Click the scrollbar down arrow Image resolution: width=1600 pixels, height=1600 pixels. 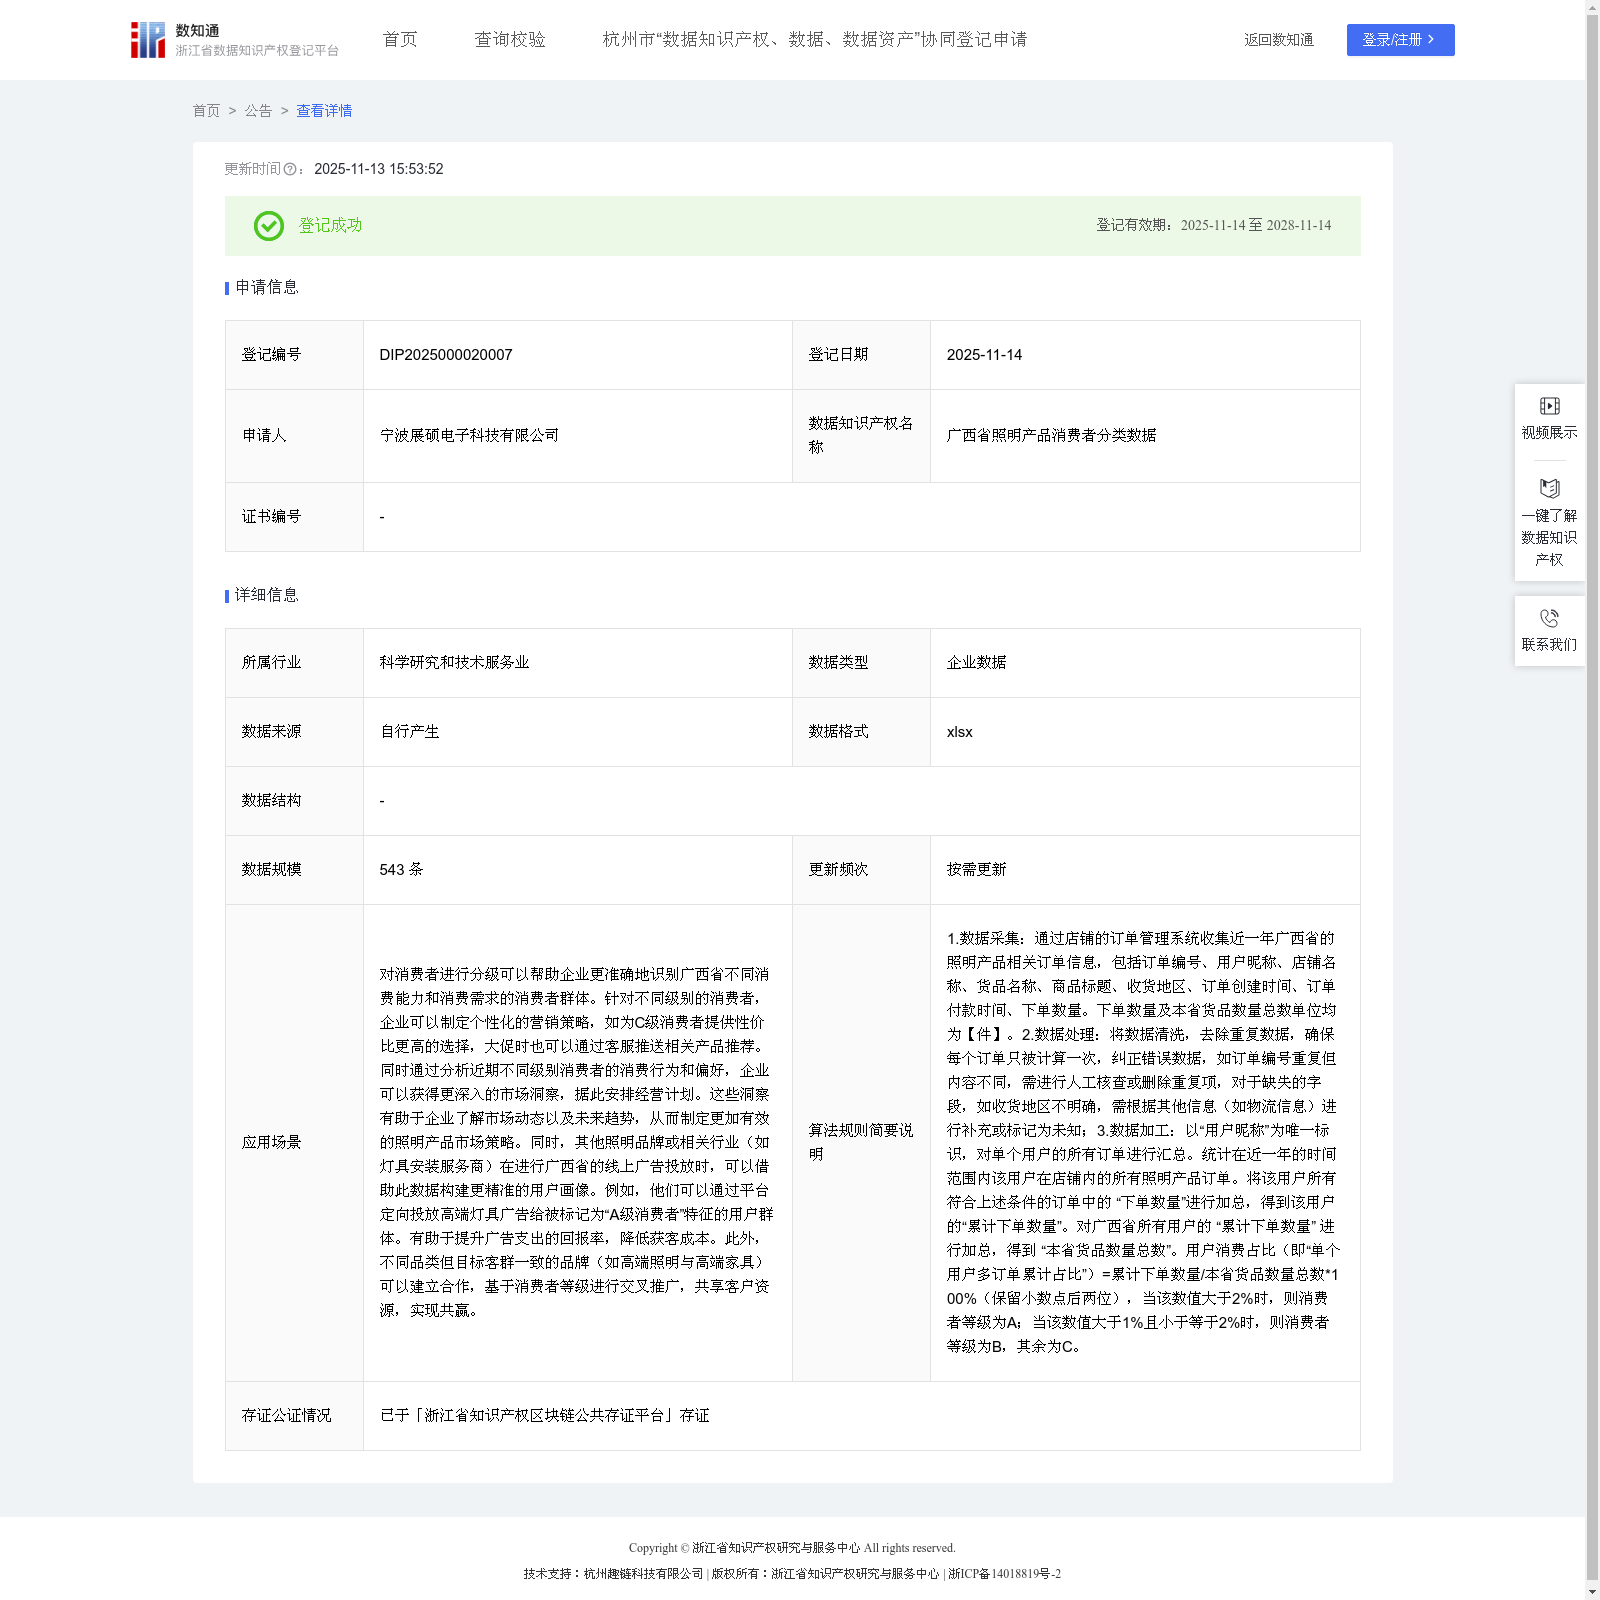click(1592, 1591)
